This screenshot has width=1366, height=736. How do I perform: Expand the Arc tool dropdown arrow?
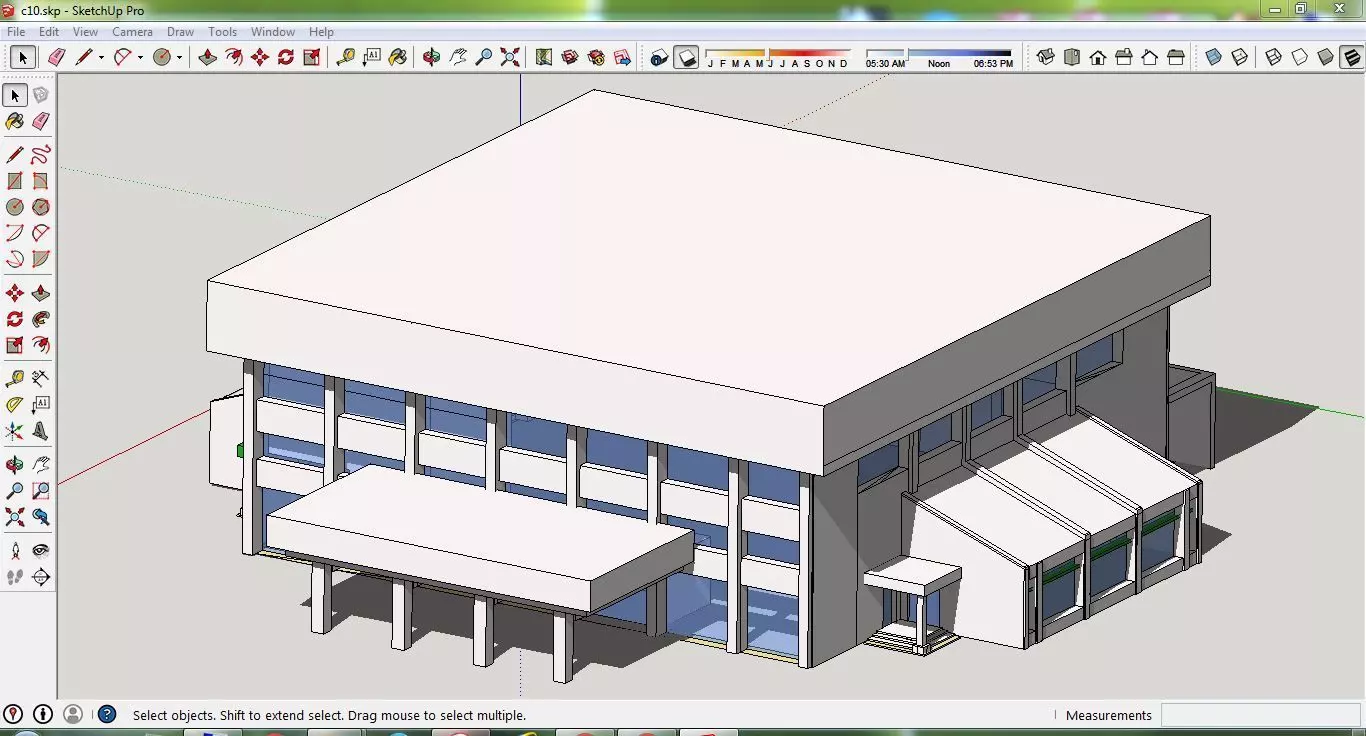coord(140,58)
